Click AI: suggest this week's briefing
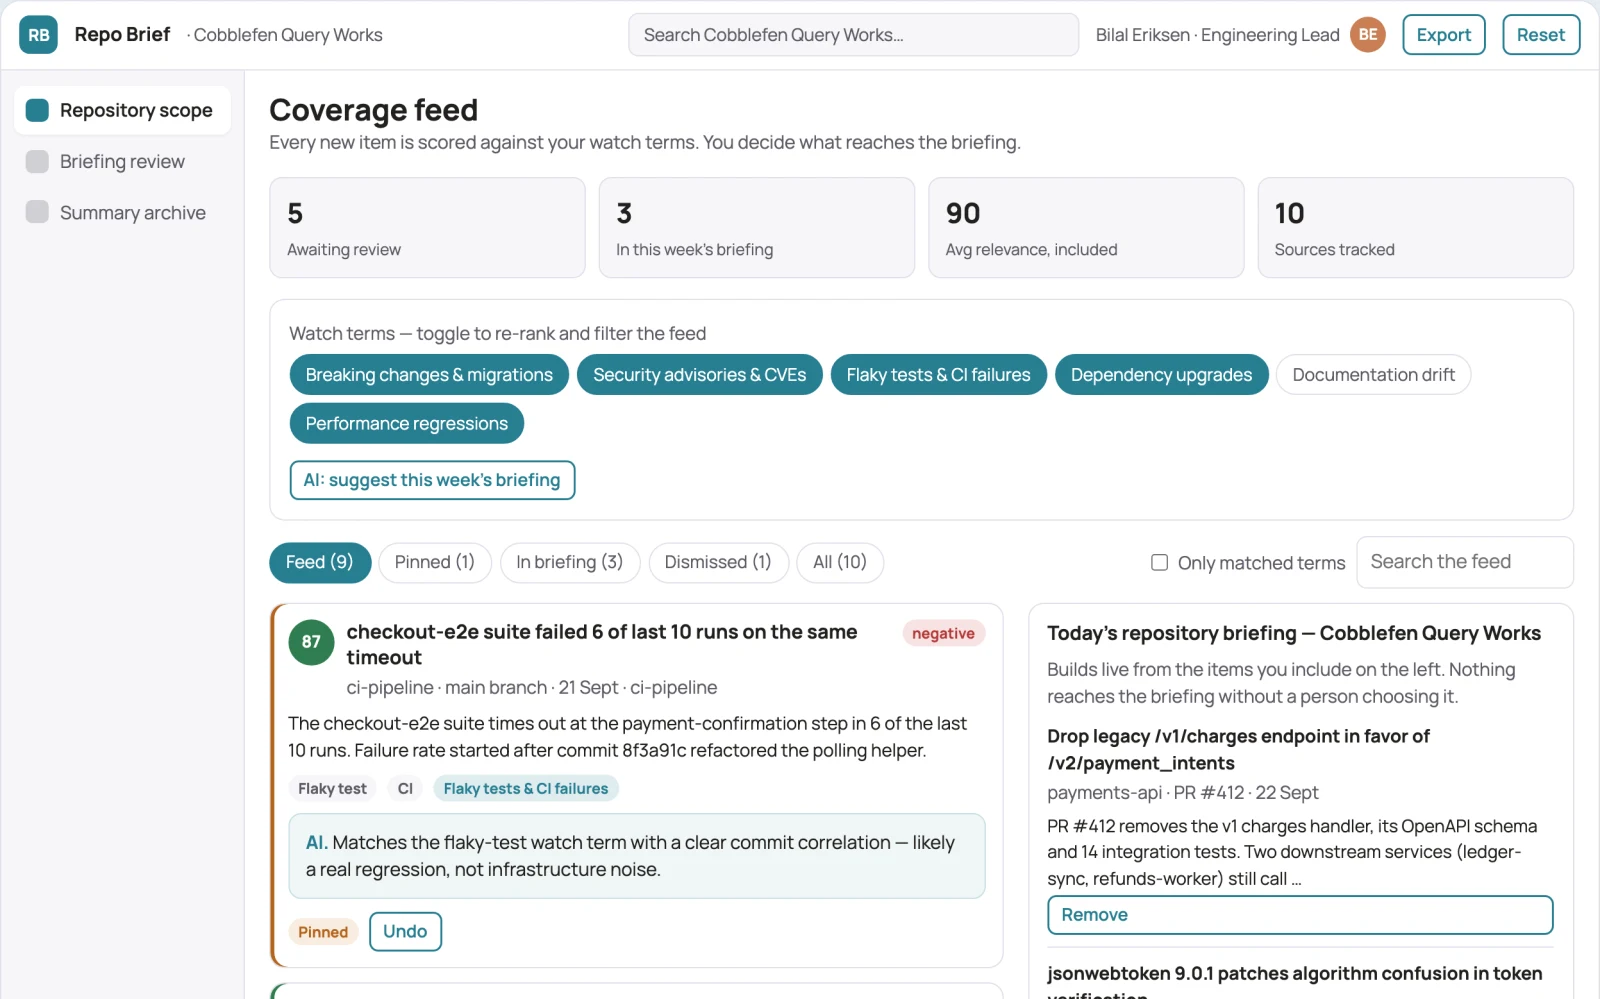 (432, 480)
